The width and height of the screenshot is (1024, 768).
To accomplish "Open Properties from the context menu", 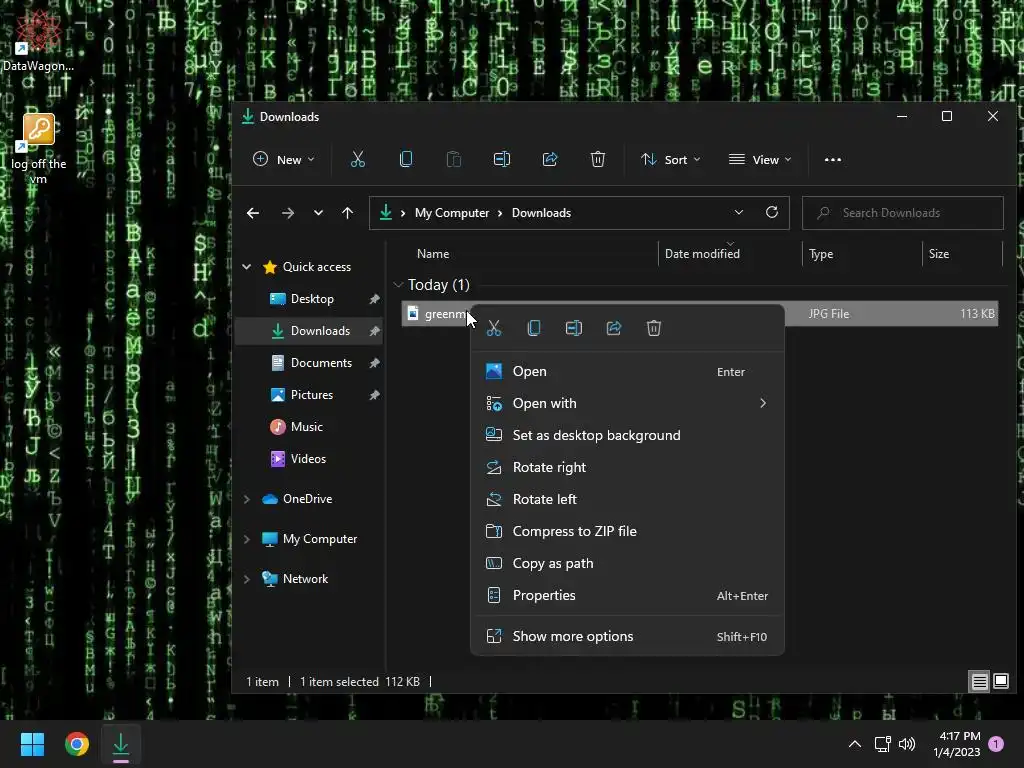I will (627, 596).
